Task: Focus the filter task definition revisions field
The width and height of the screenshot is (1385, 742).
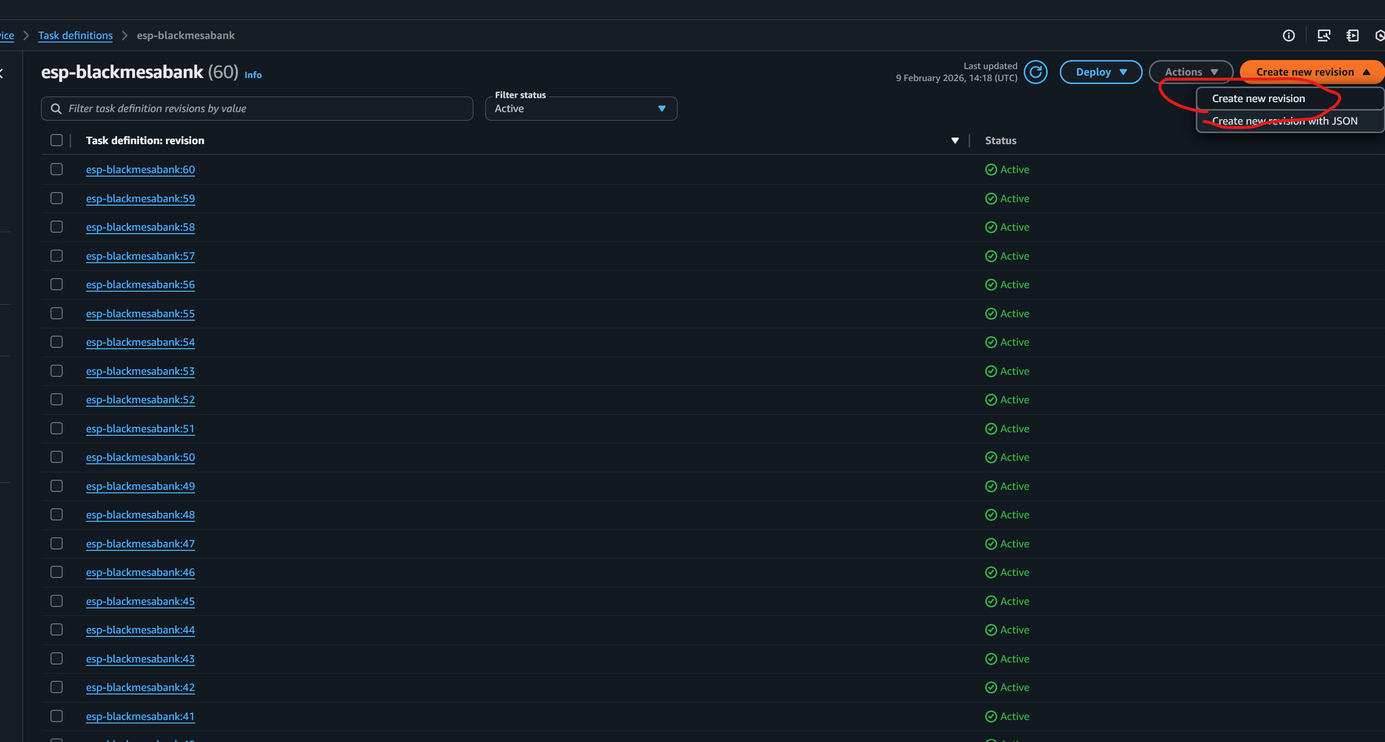Action: 265,108
